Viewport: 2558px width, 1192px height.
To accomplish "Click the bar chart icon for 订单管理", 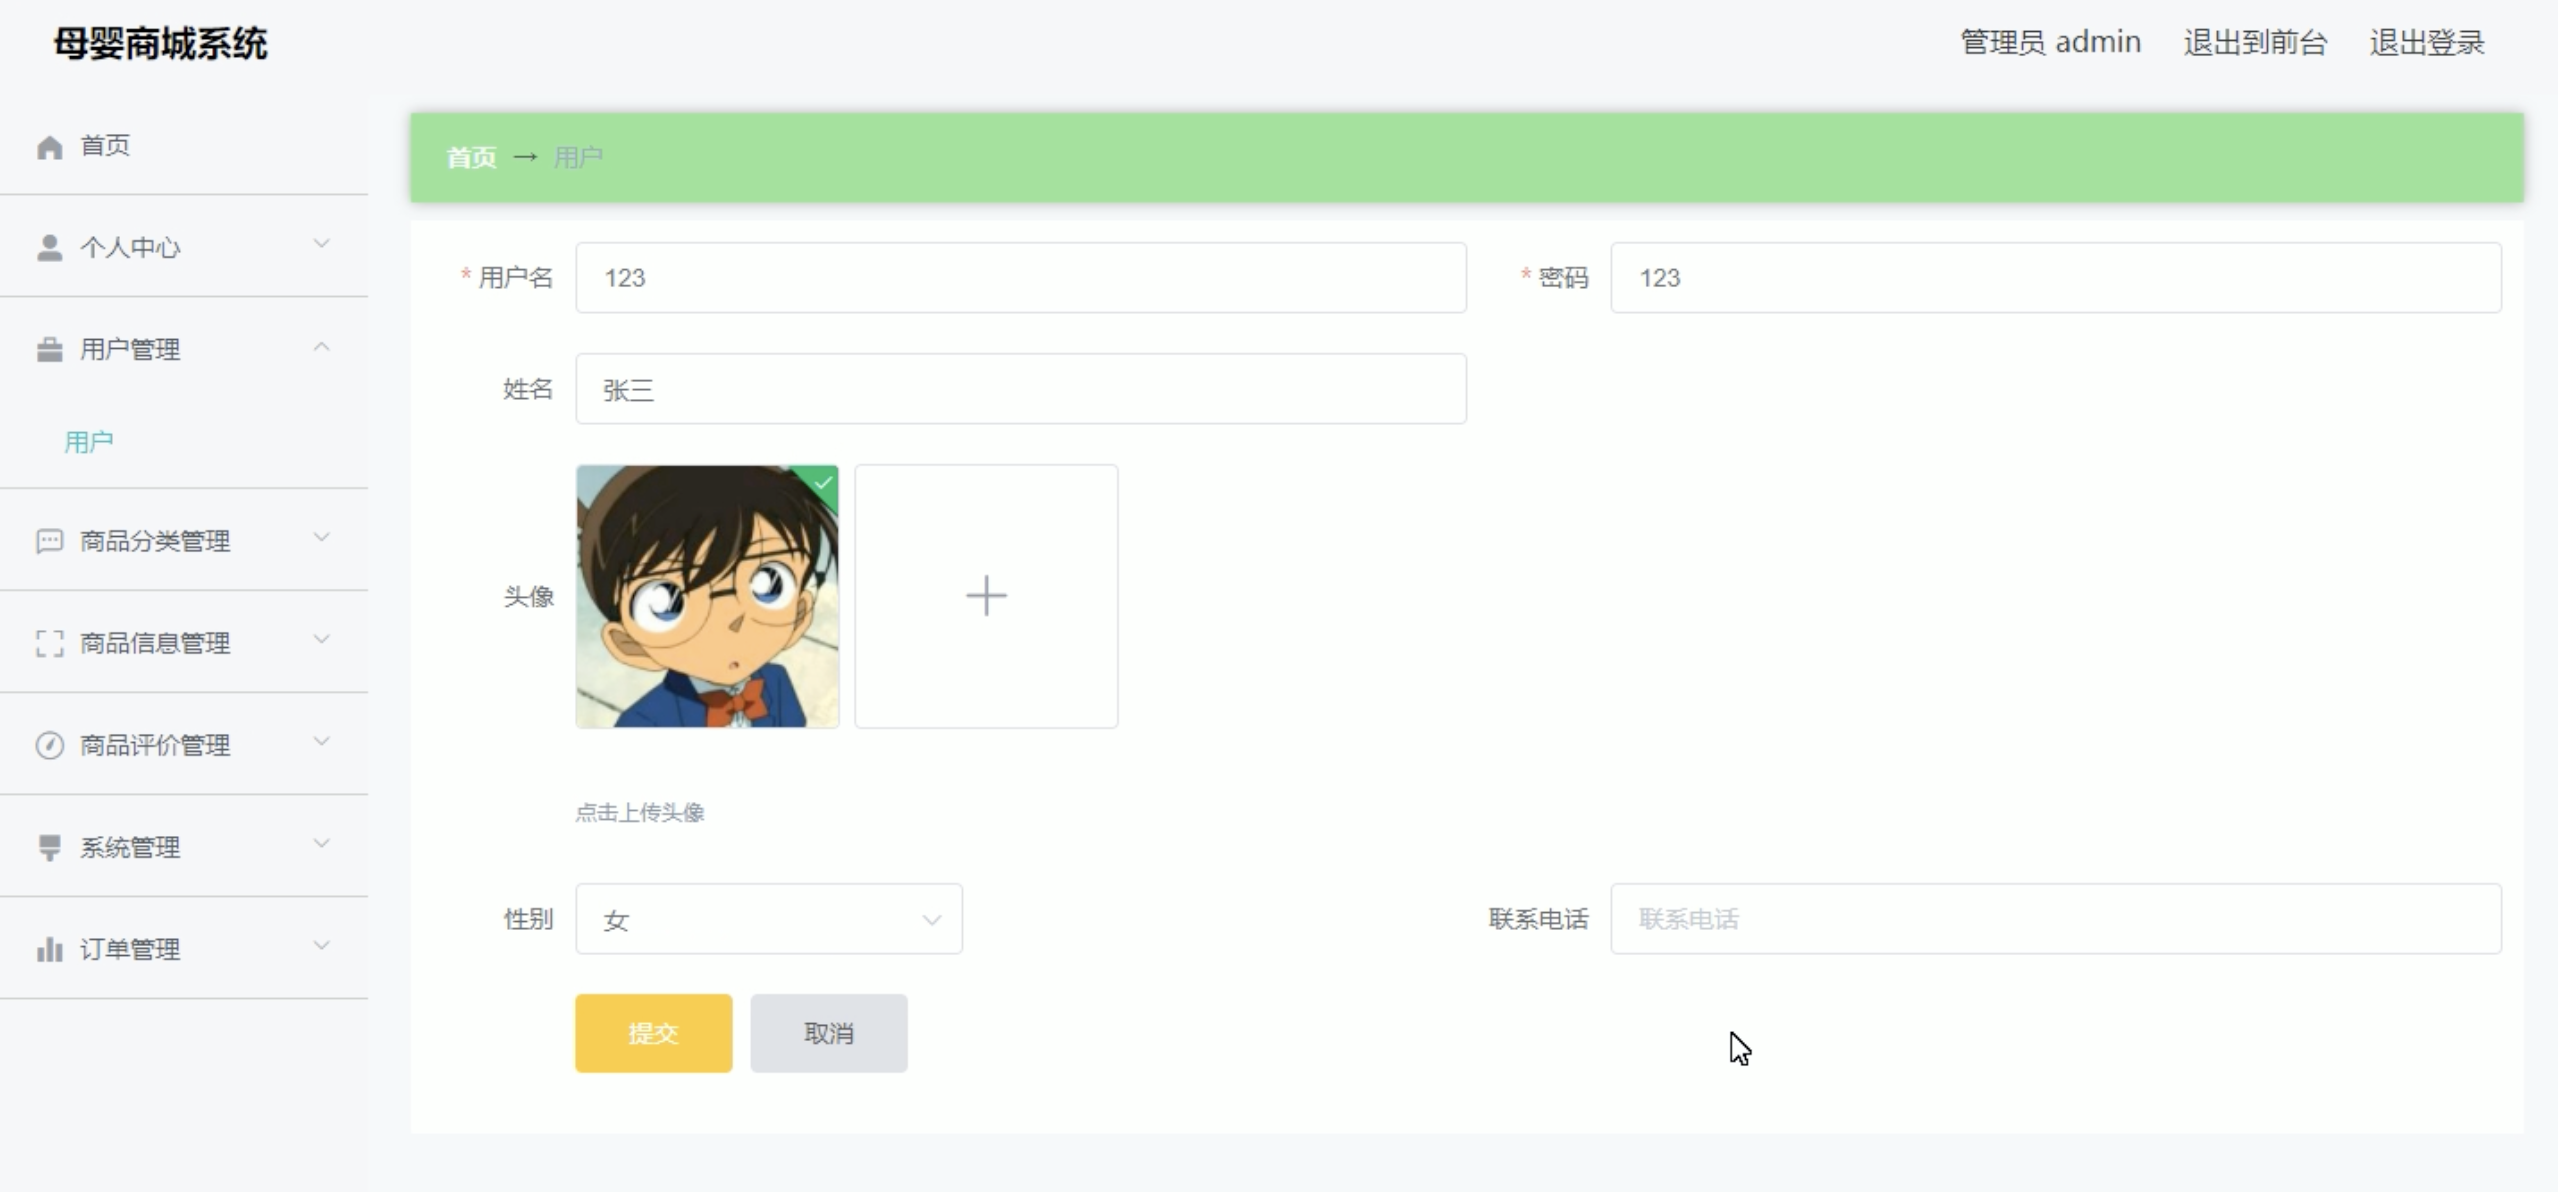I will 49,949.
